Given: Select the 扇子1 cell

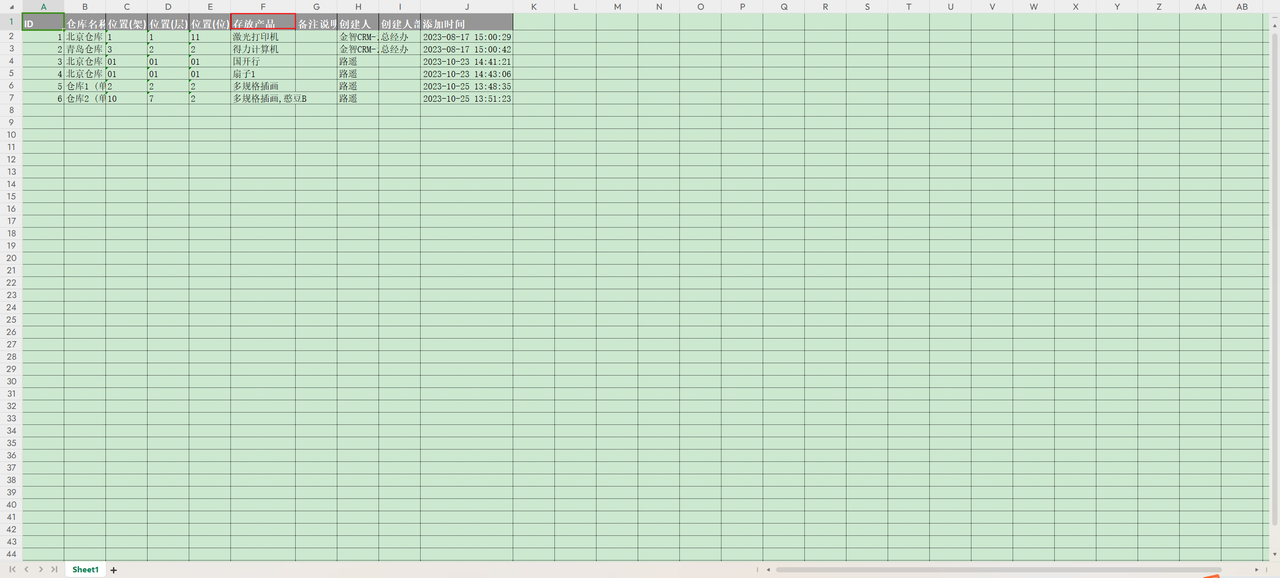Looking at the screenshot, I should coord(263,73).
